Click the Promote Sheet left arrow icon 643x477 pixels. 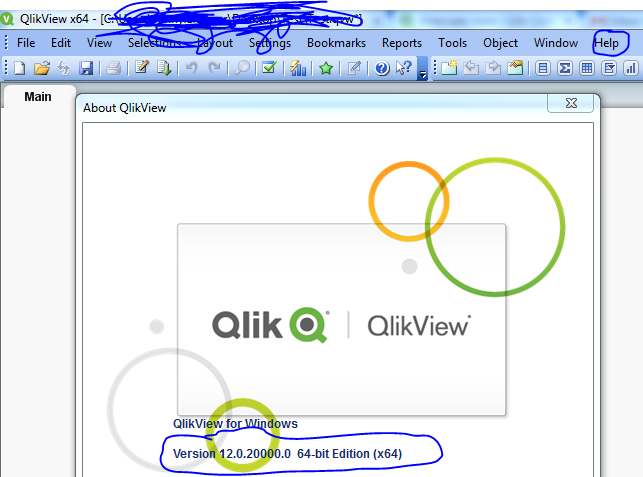(471, 68)
